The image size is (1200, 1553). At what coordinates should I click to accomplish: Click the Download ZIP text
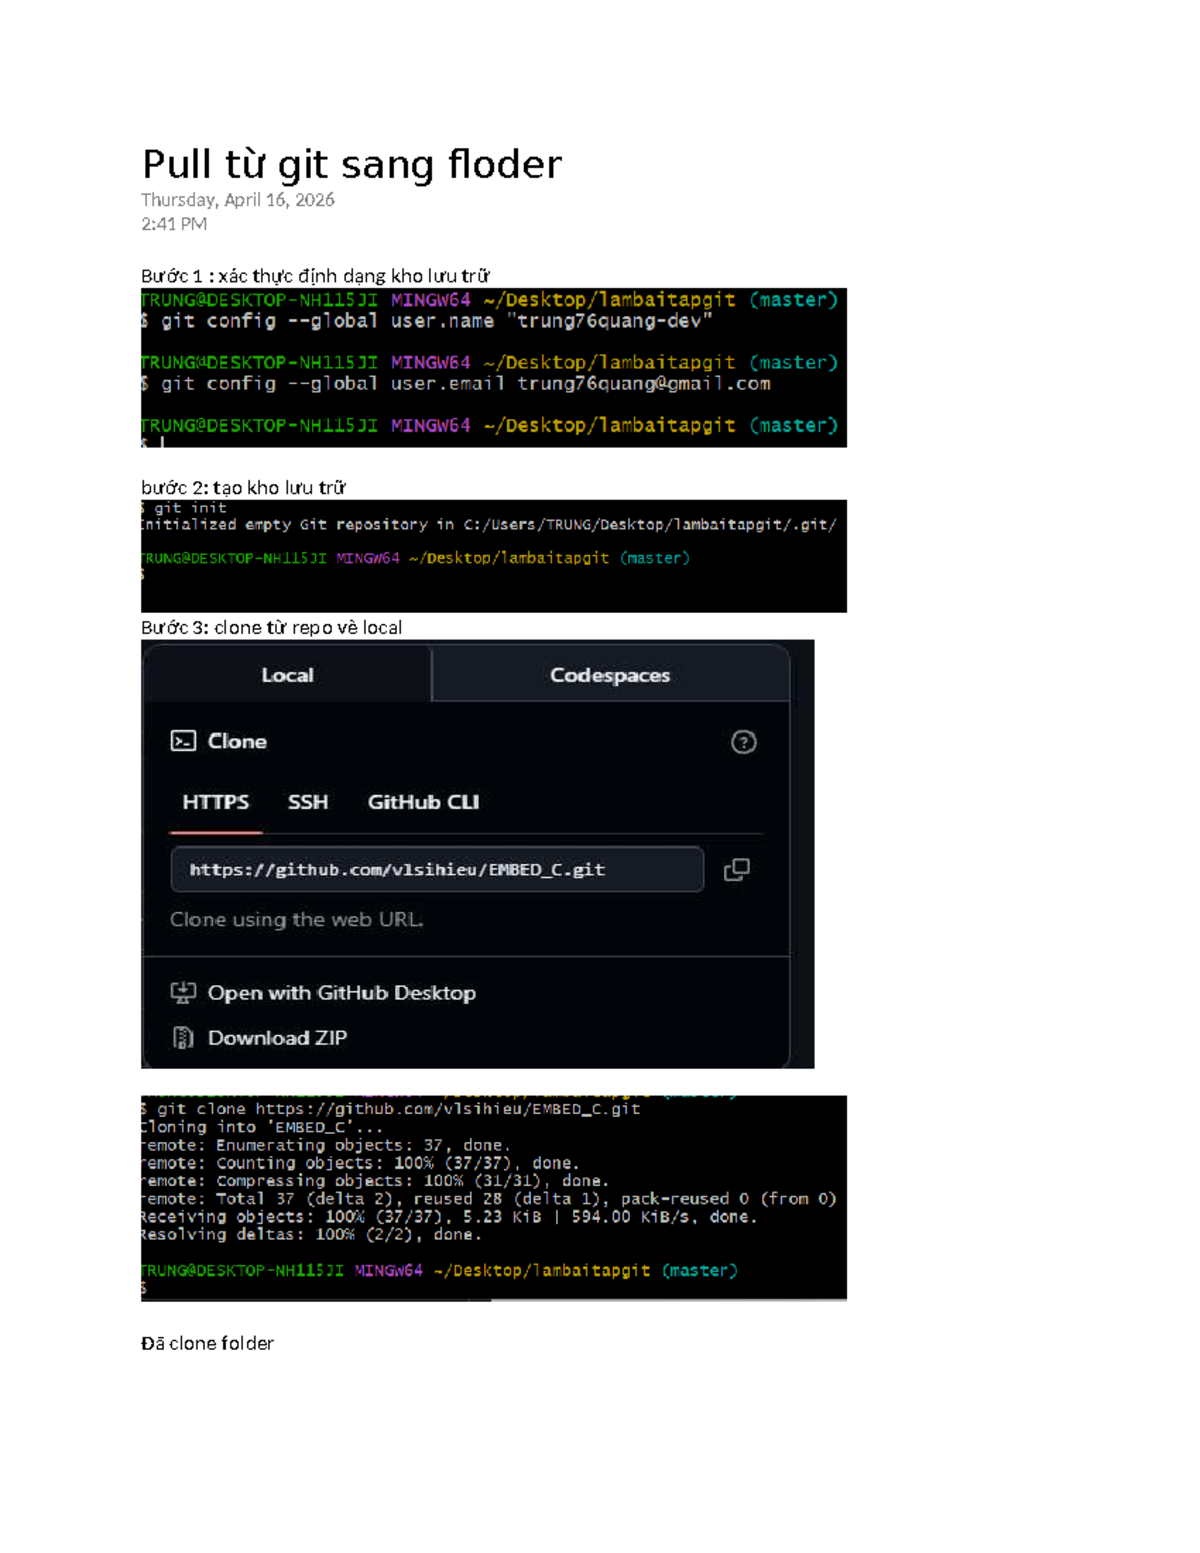(277, 1038)
